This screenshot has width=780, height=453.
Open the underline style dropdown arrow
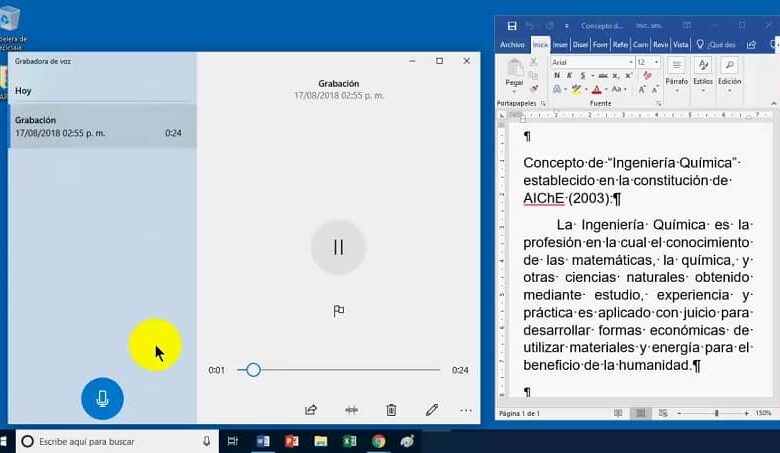(x=592, y=76)
